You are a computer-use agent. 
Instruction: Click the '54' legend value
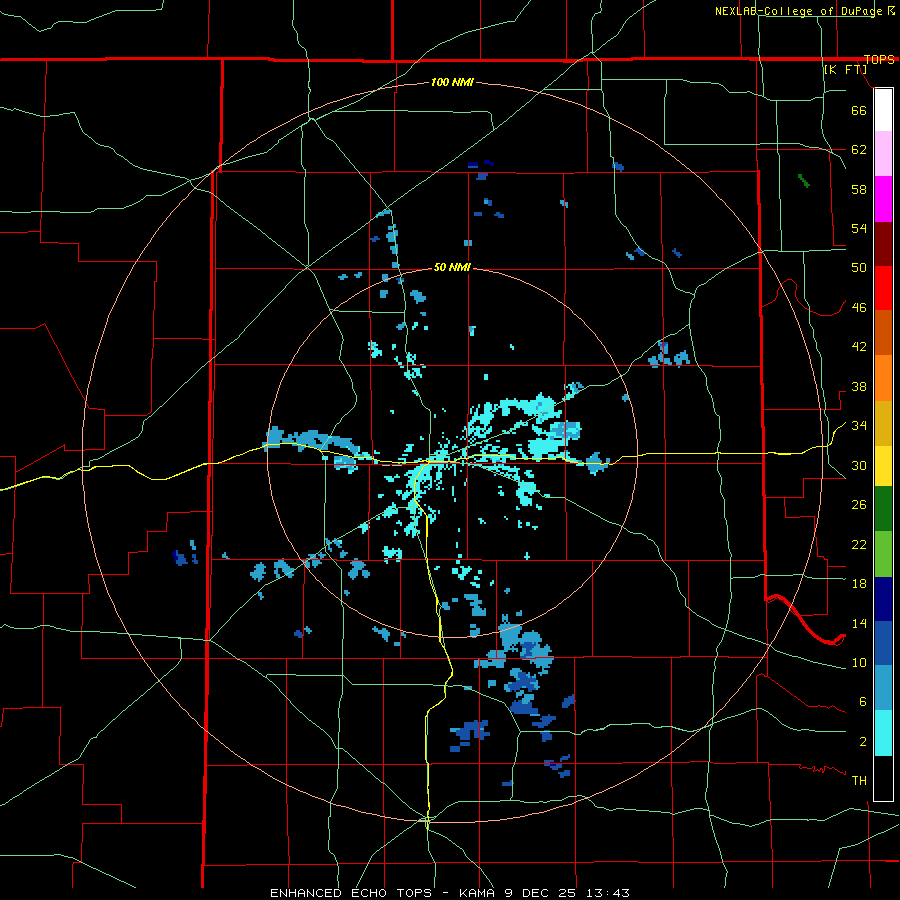point(859,228)
